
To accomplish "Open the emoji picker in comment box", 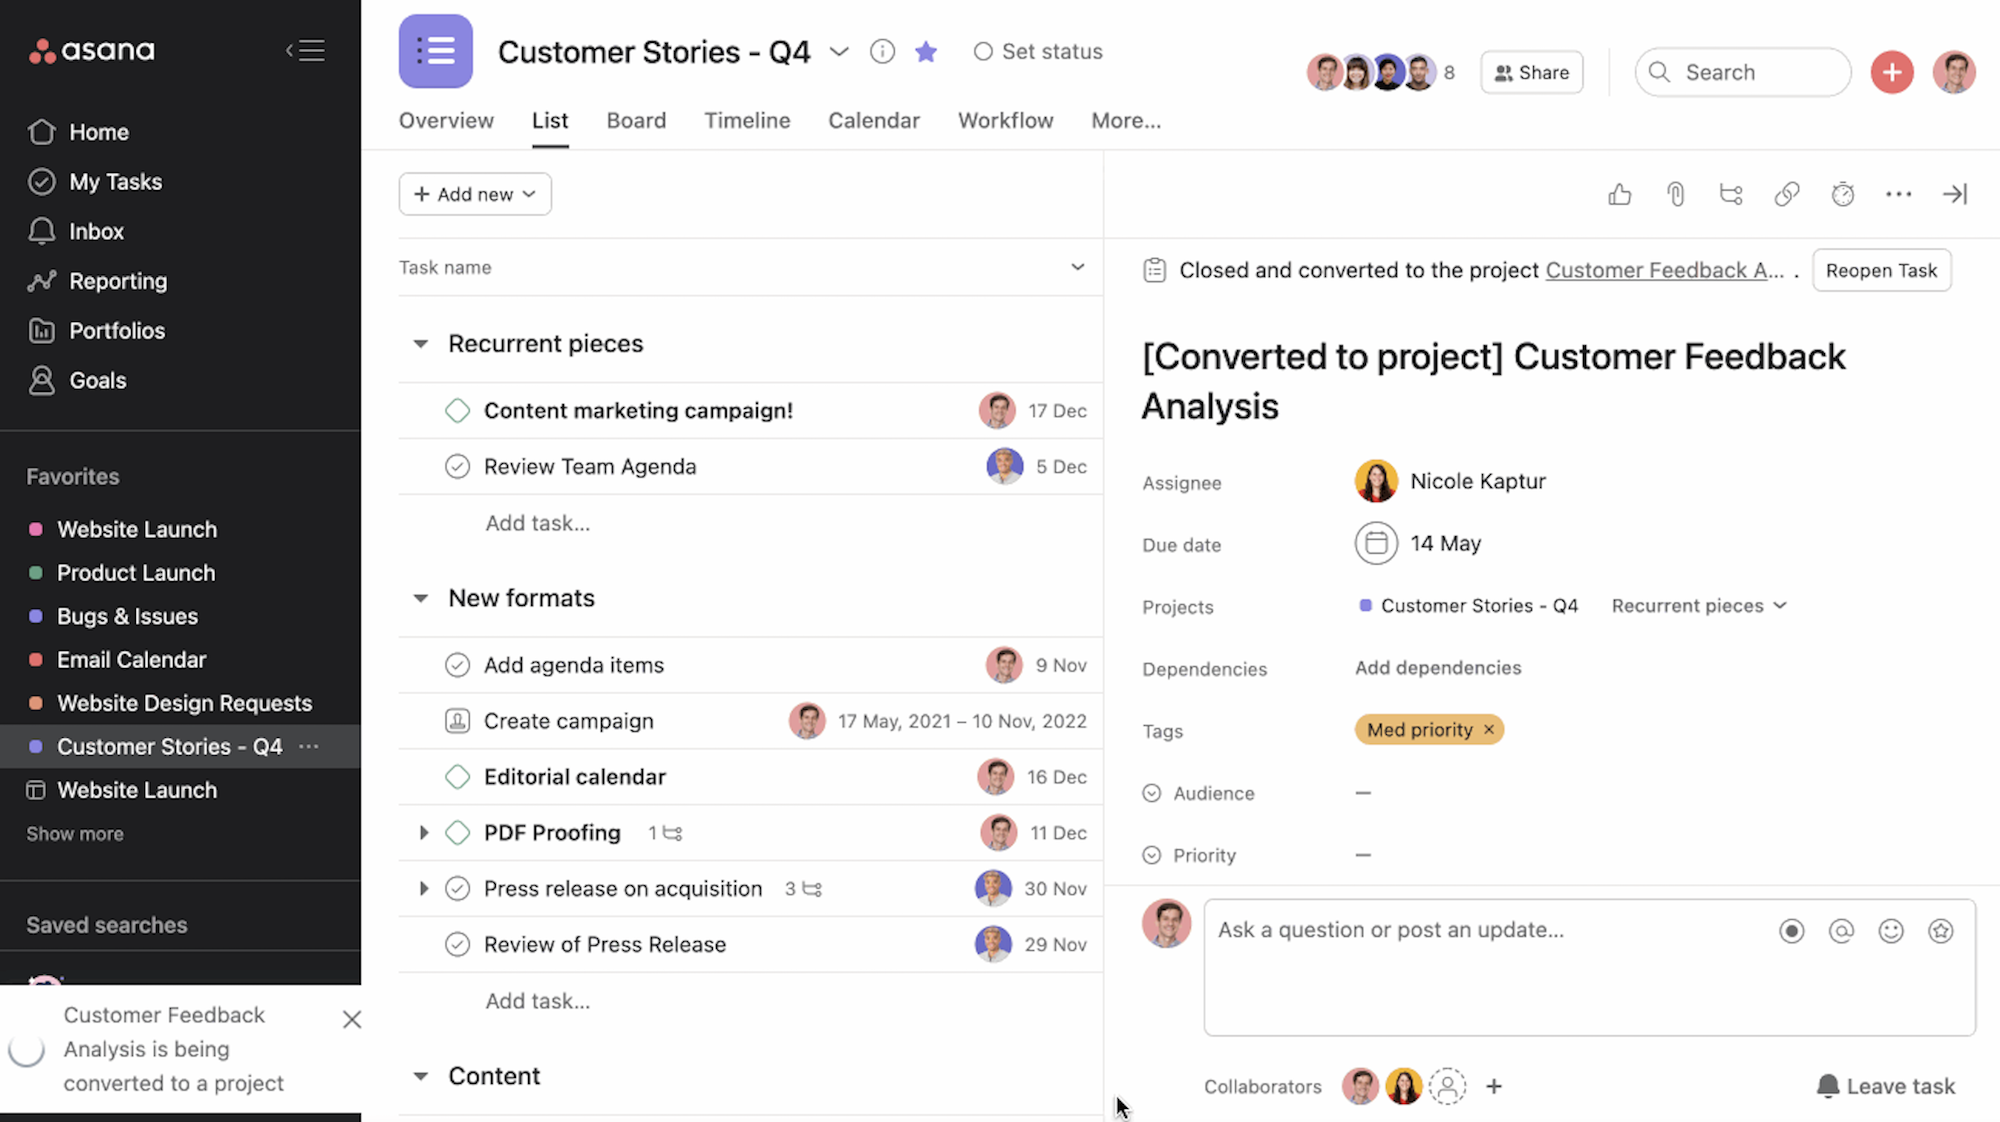I will (x=1891, y=931).
